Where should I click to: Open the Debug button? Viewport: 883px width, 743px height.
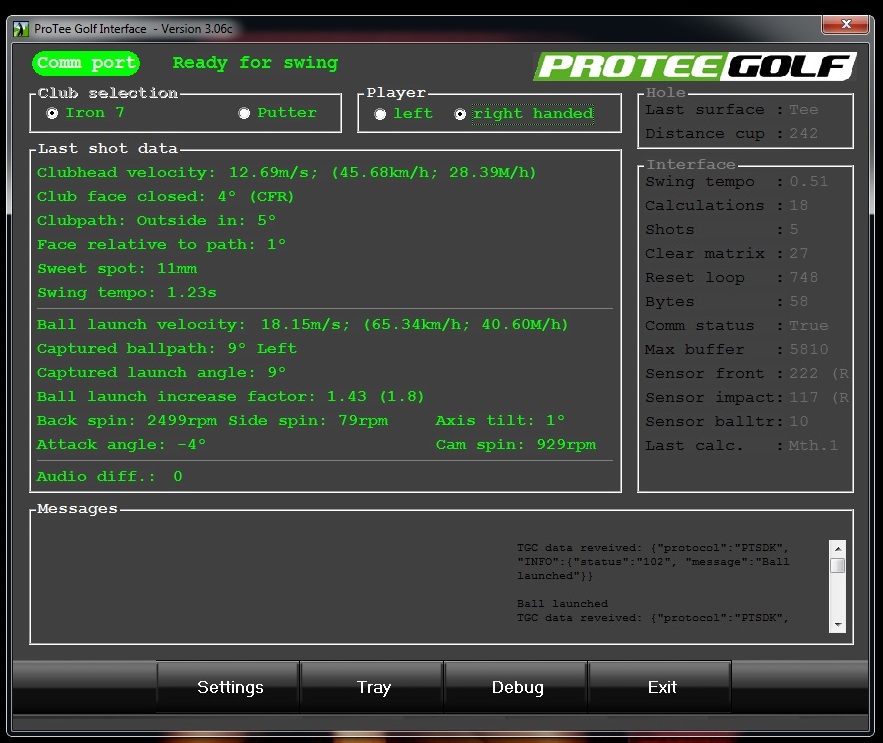(x=516, y=687)
